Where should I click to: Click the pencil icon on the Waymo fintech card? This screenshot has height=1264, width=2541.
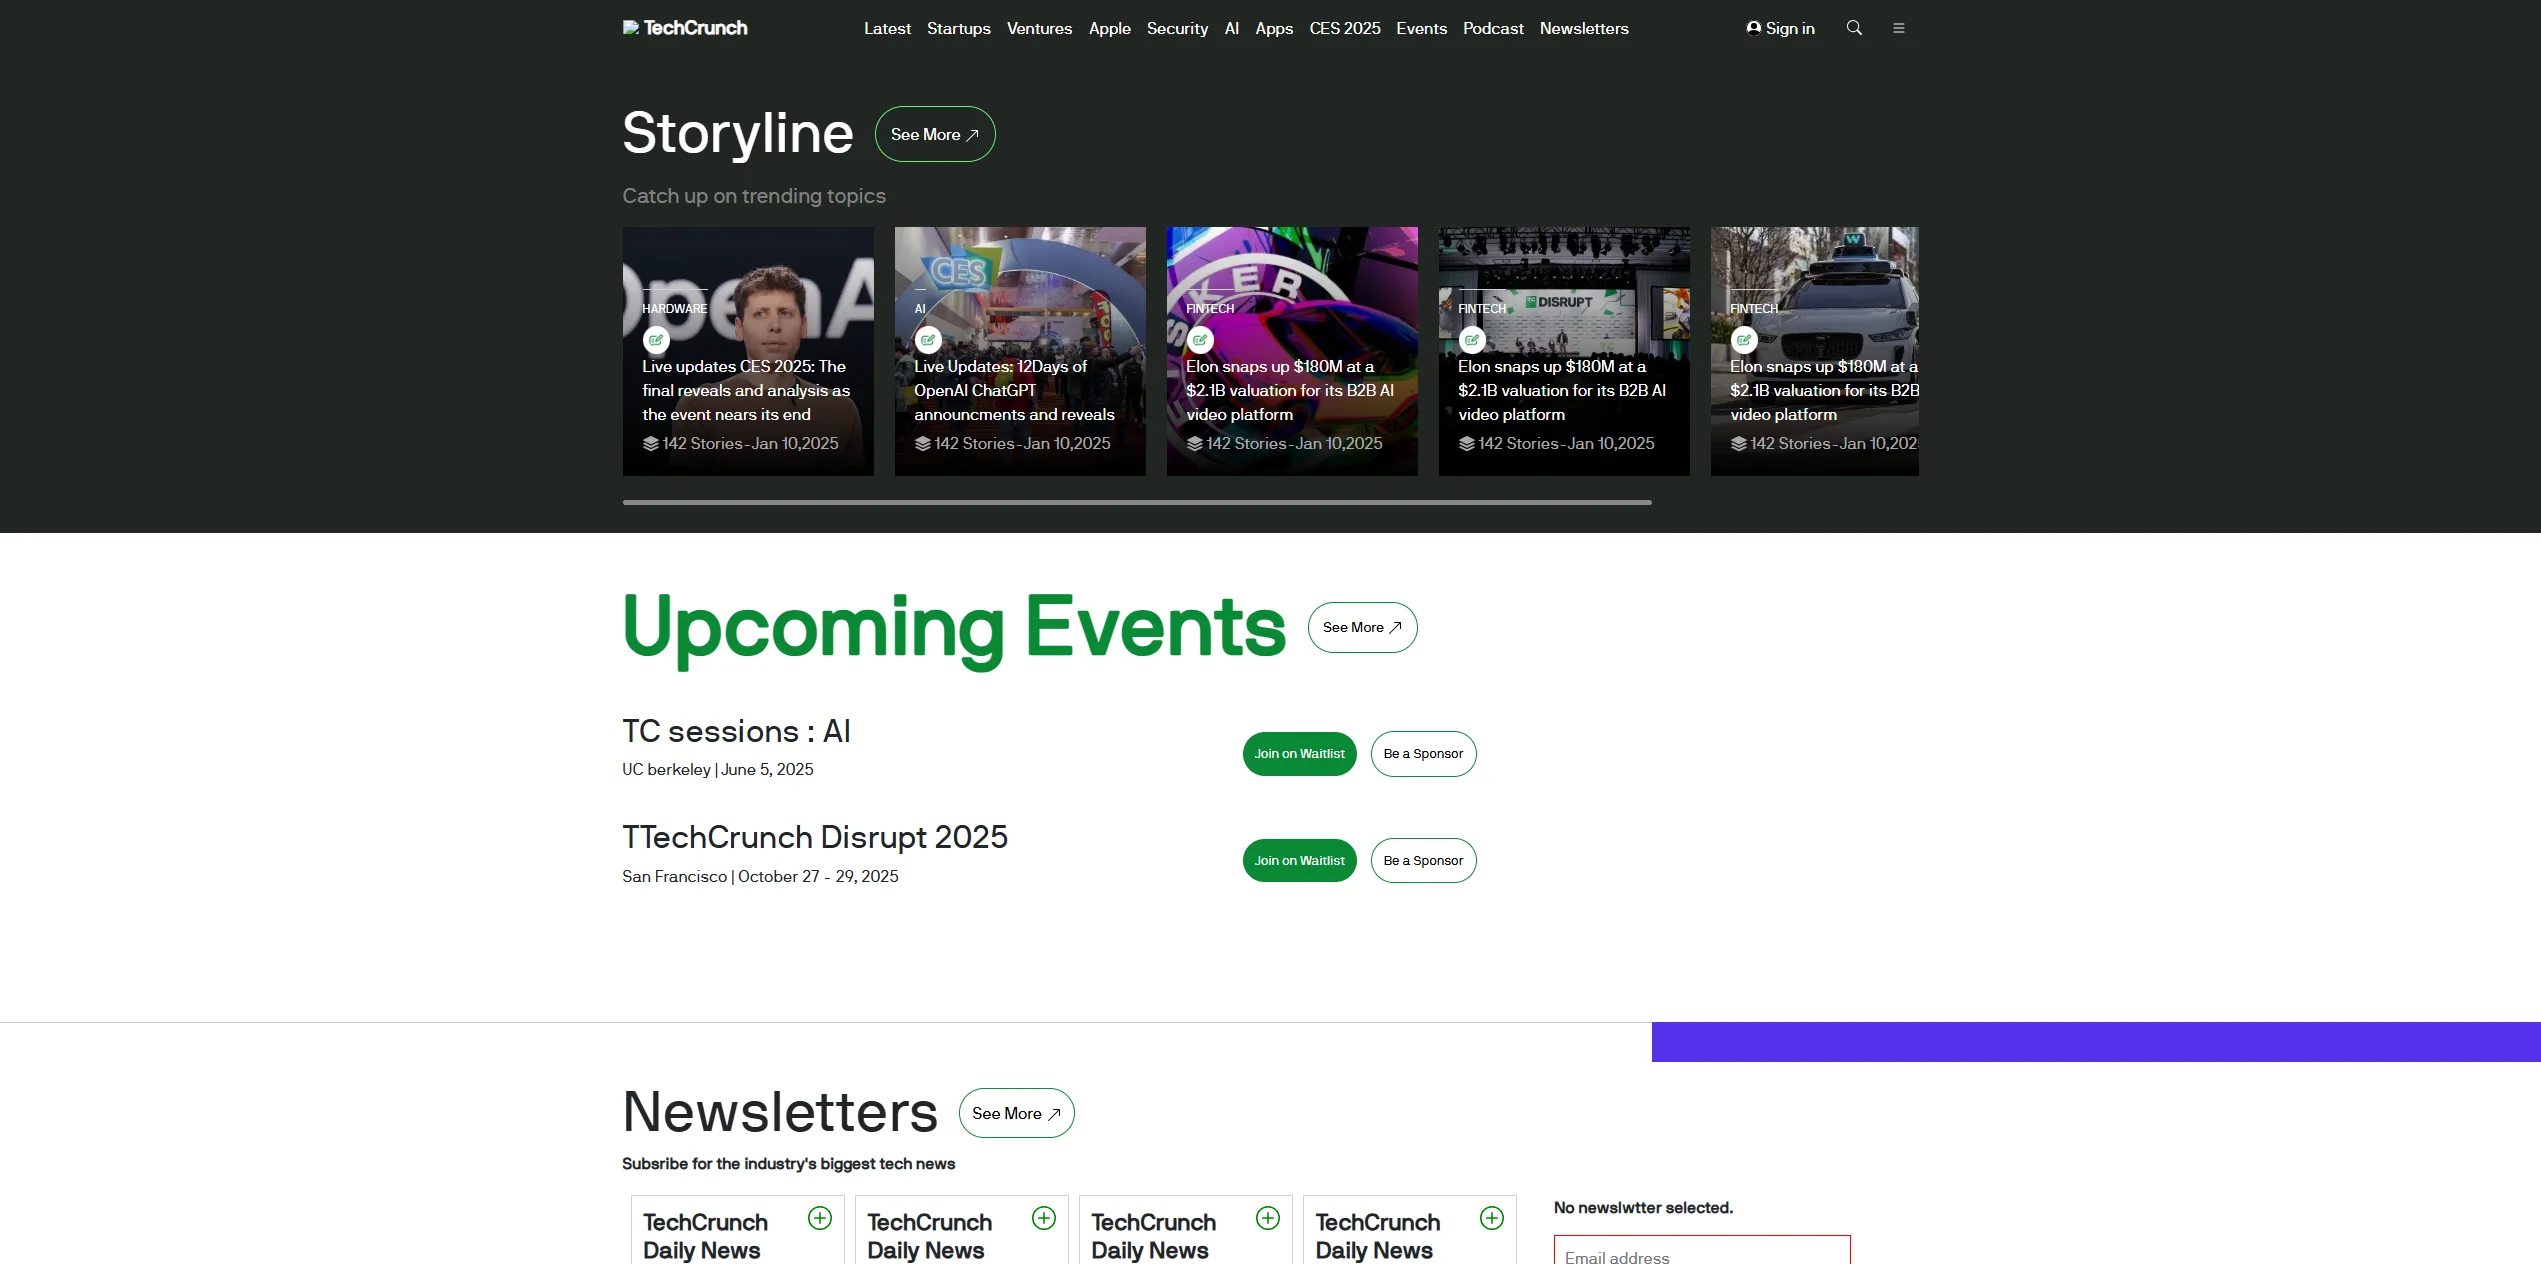[1744, 340]
